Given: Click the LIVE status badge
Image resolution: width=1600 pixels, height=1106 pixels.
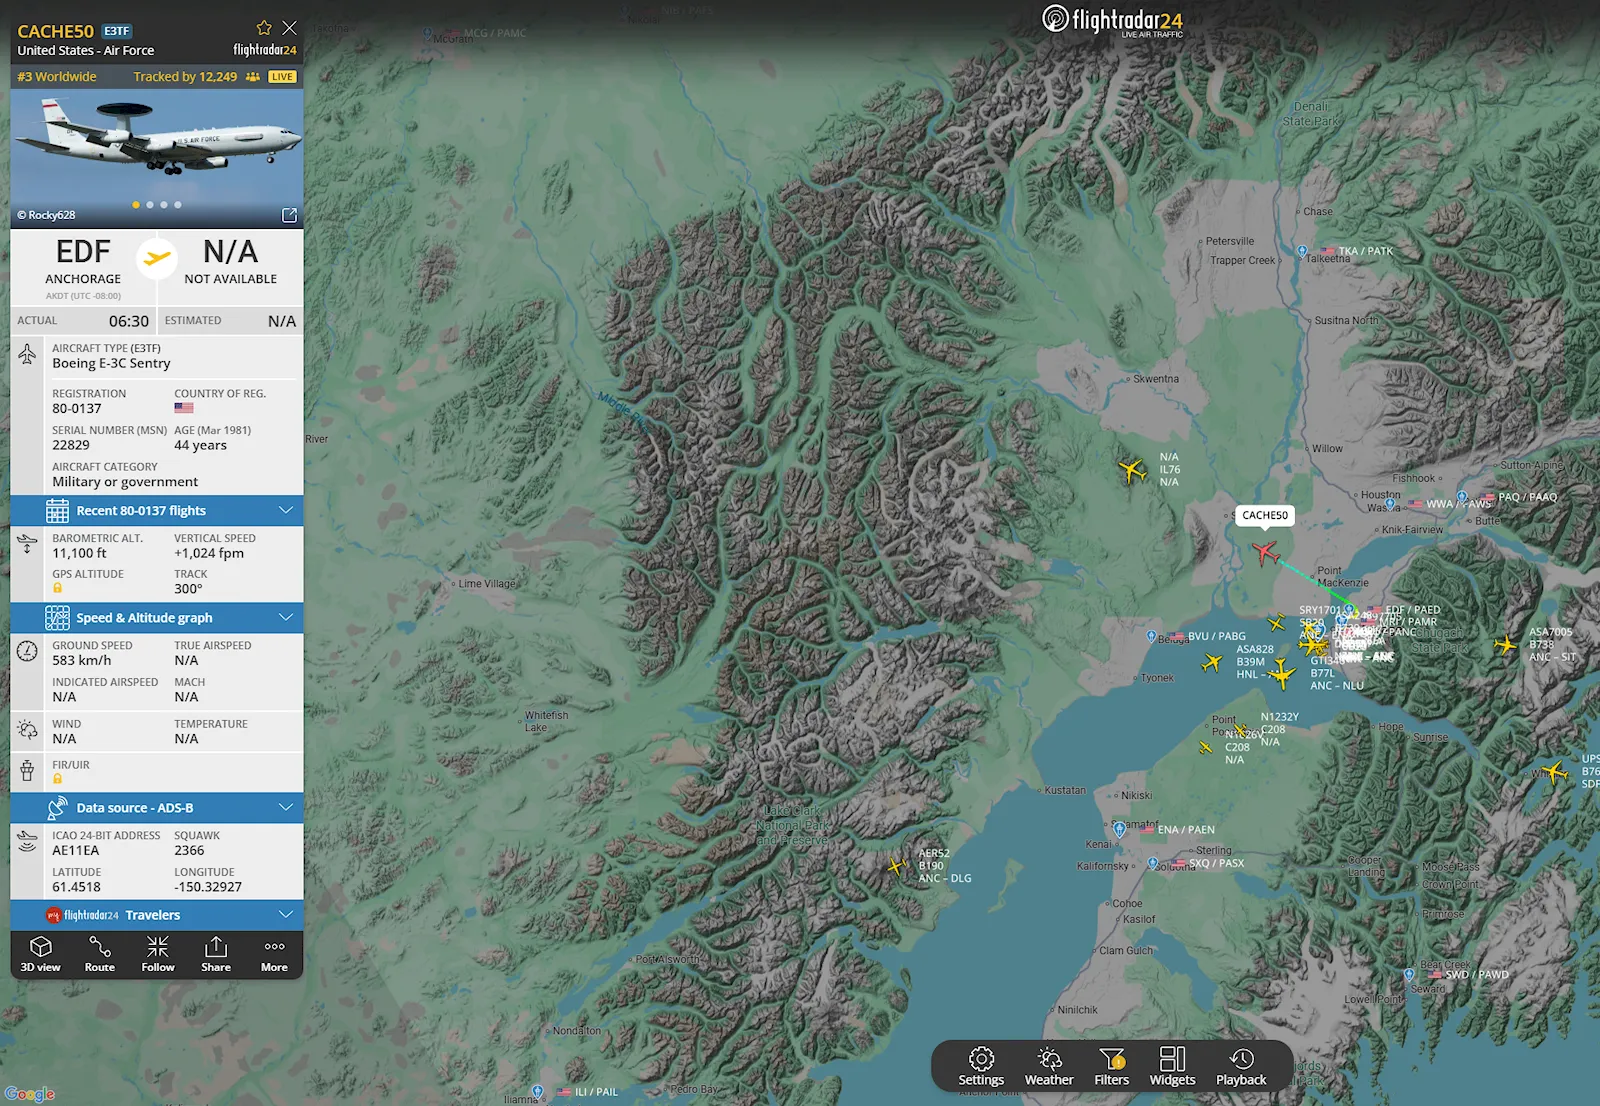Looking at the screenshot, I should [283, 77].
